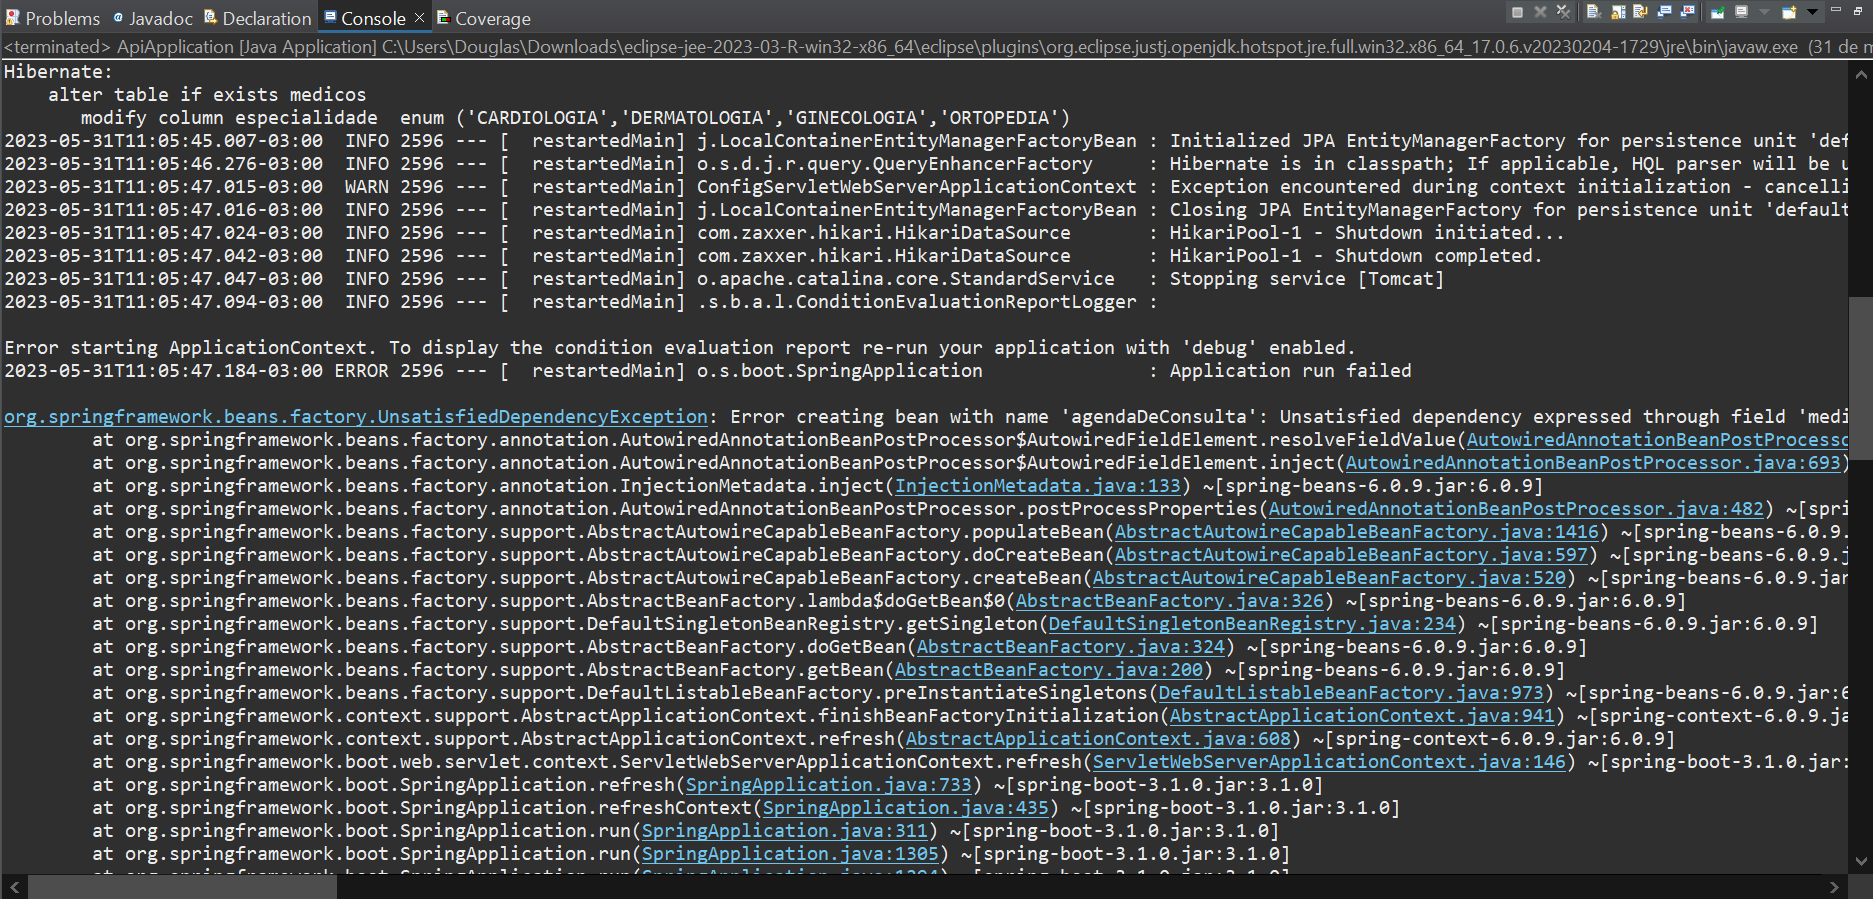Toggle Word Wrap in console toolbar

[1640, 12]
